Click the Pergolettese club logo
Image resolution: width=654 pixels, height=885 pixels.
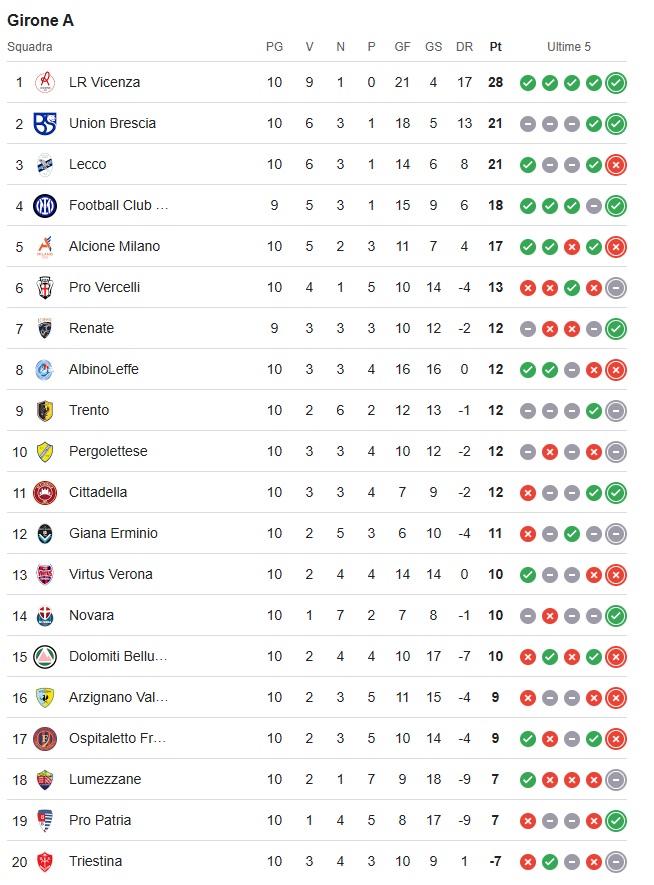pos(45,451)
